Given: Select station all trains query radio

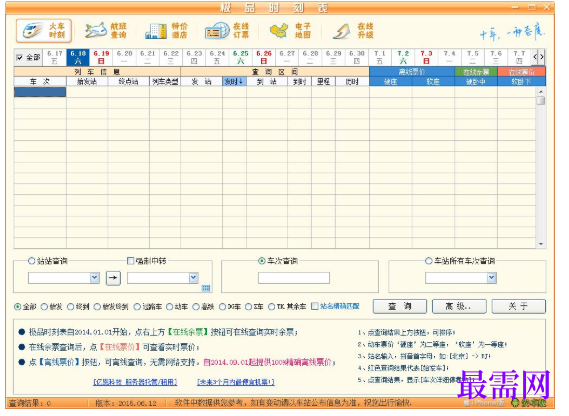Looking at the screenshot, I should [x=429, y=261].
